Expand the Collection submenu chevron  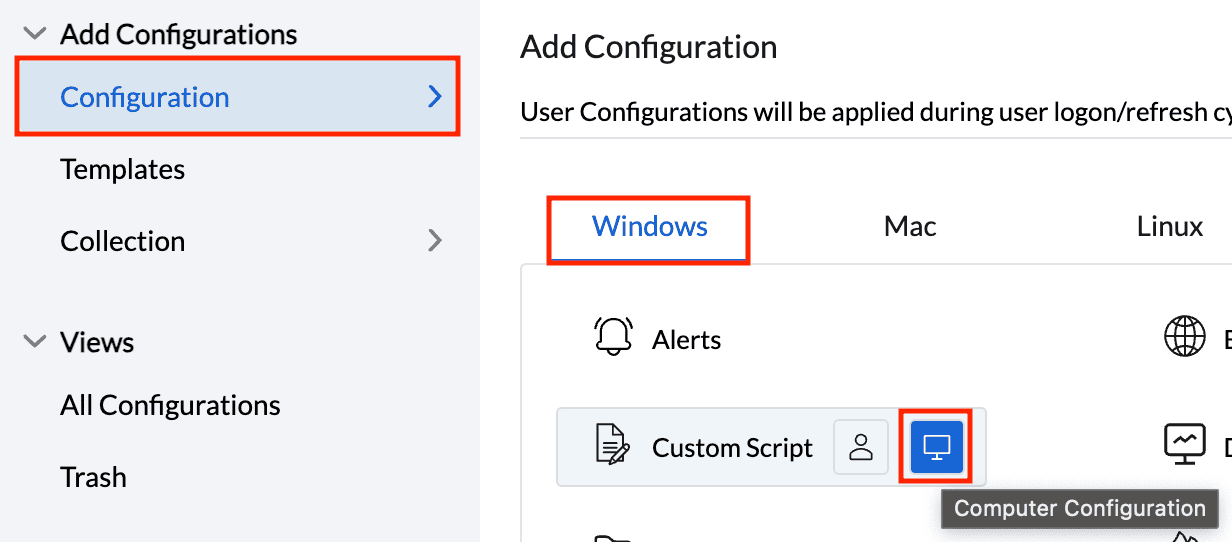pos(435,241)
